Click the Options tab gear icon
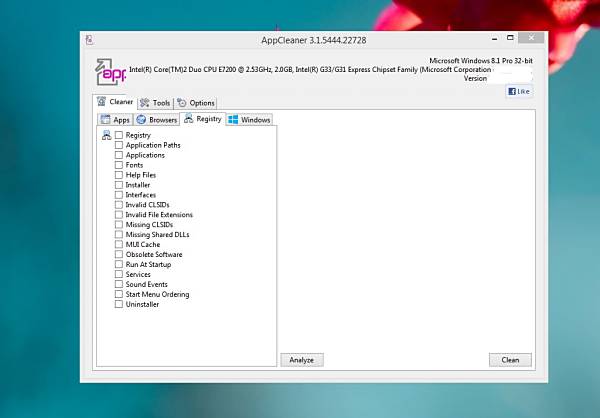 pyautogui.click(x=181, y=103)
